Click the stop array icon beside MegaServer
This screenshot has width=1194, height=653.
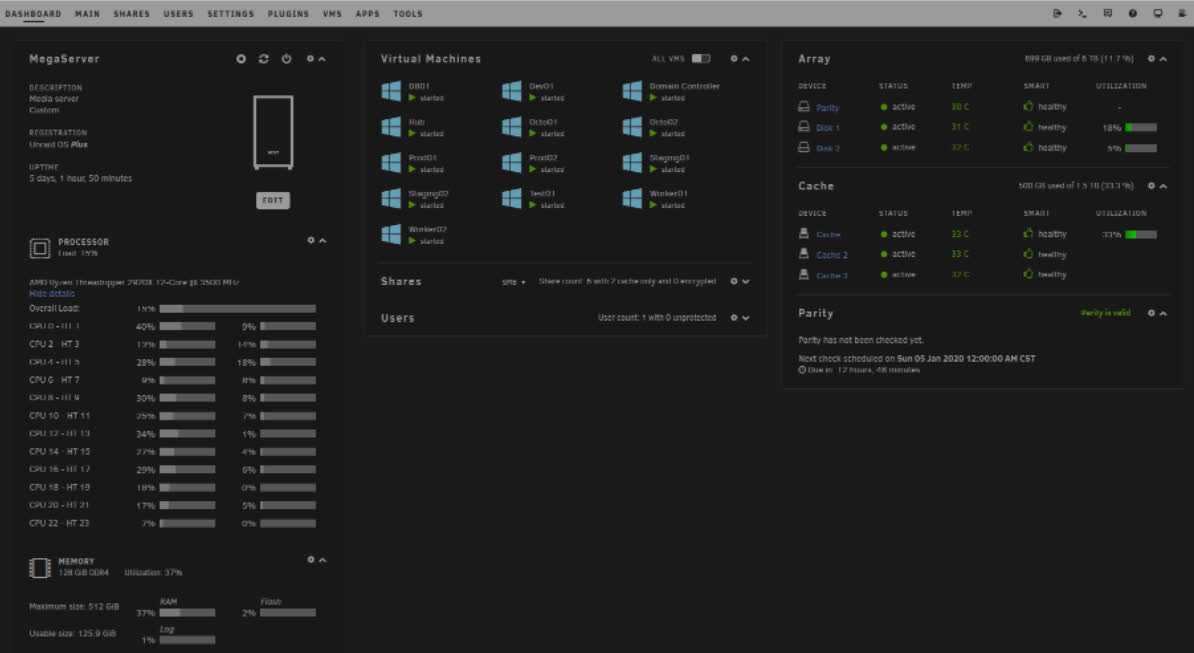pos(241,59)
